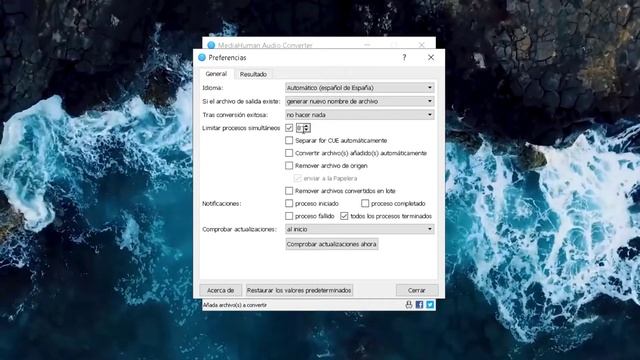This screenshot has height=360, width=640.
Task: Click the Facebook icon in status bar
Action: [419, 304]
